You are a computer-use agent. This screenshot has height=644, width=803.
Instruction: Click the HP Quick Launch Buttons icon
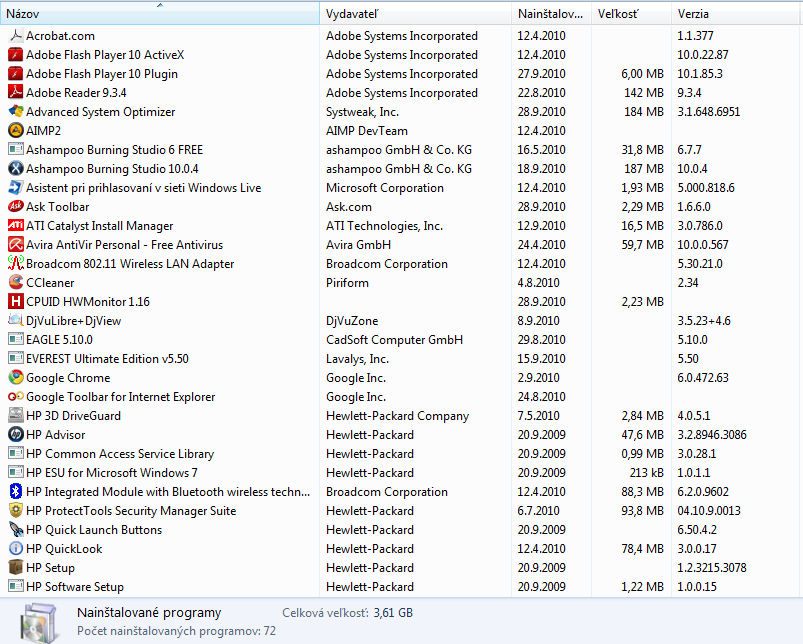16,530
